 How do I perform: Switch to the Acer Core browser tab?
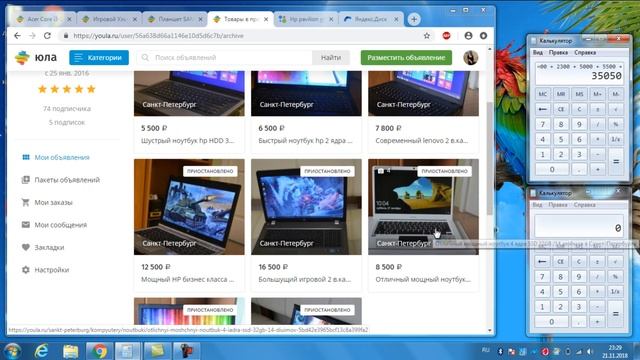click(43, 19)
